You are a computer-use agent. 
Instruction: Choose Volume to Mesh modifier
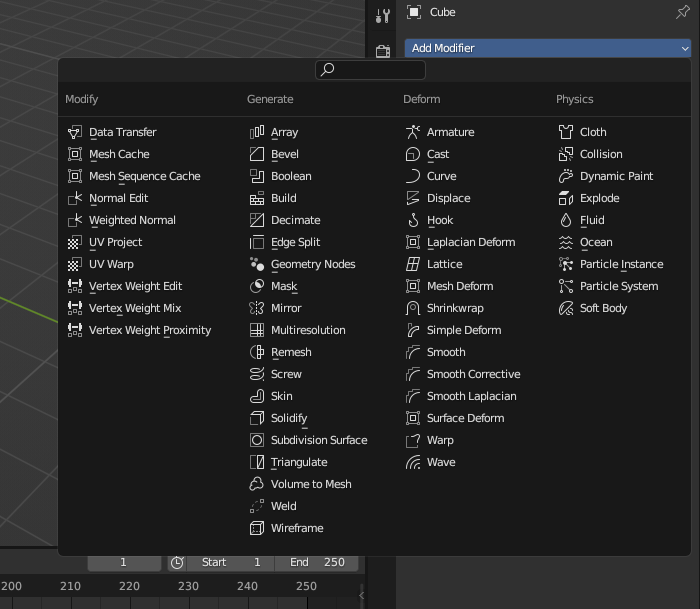pyautogui.click(x=311, y=484)
